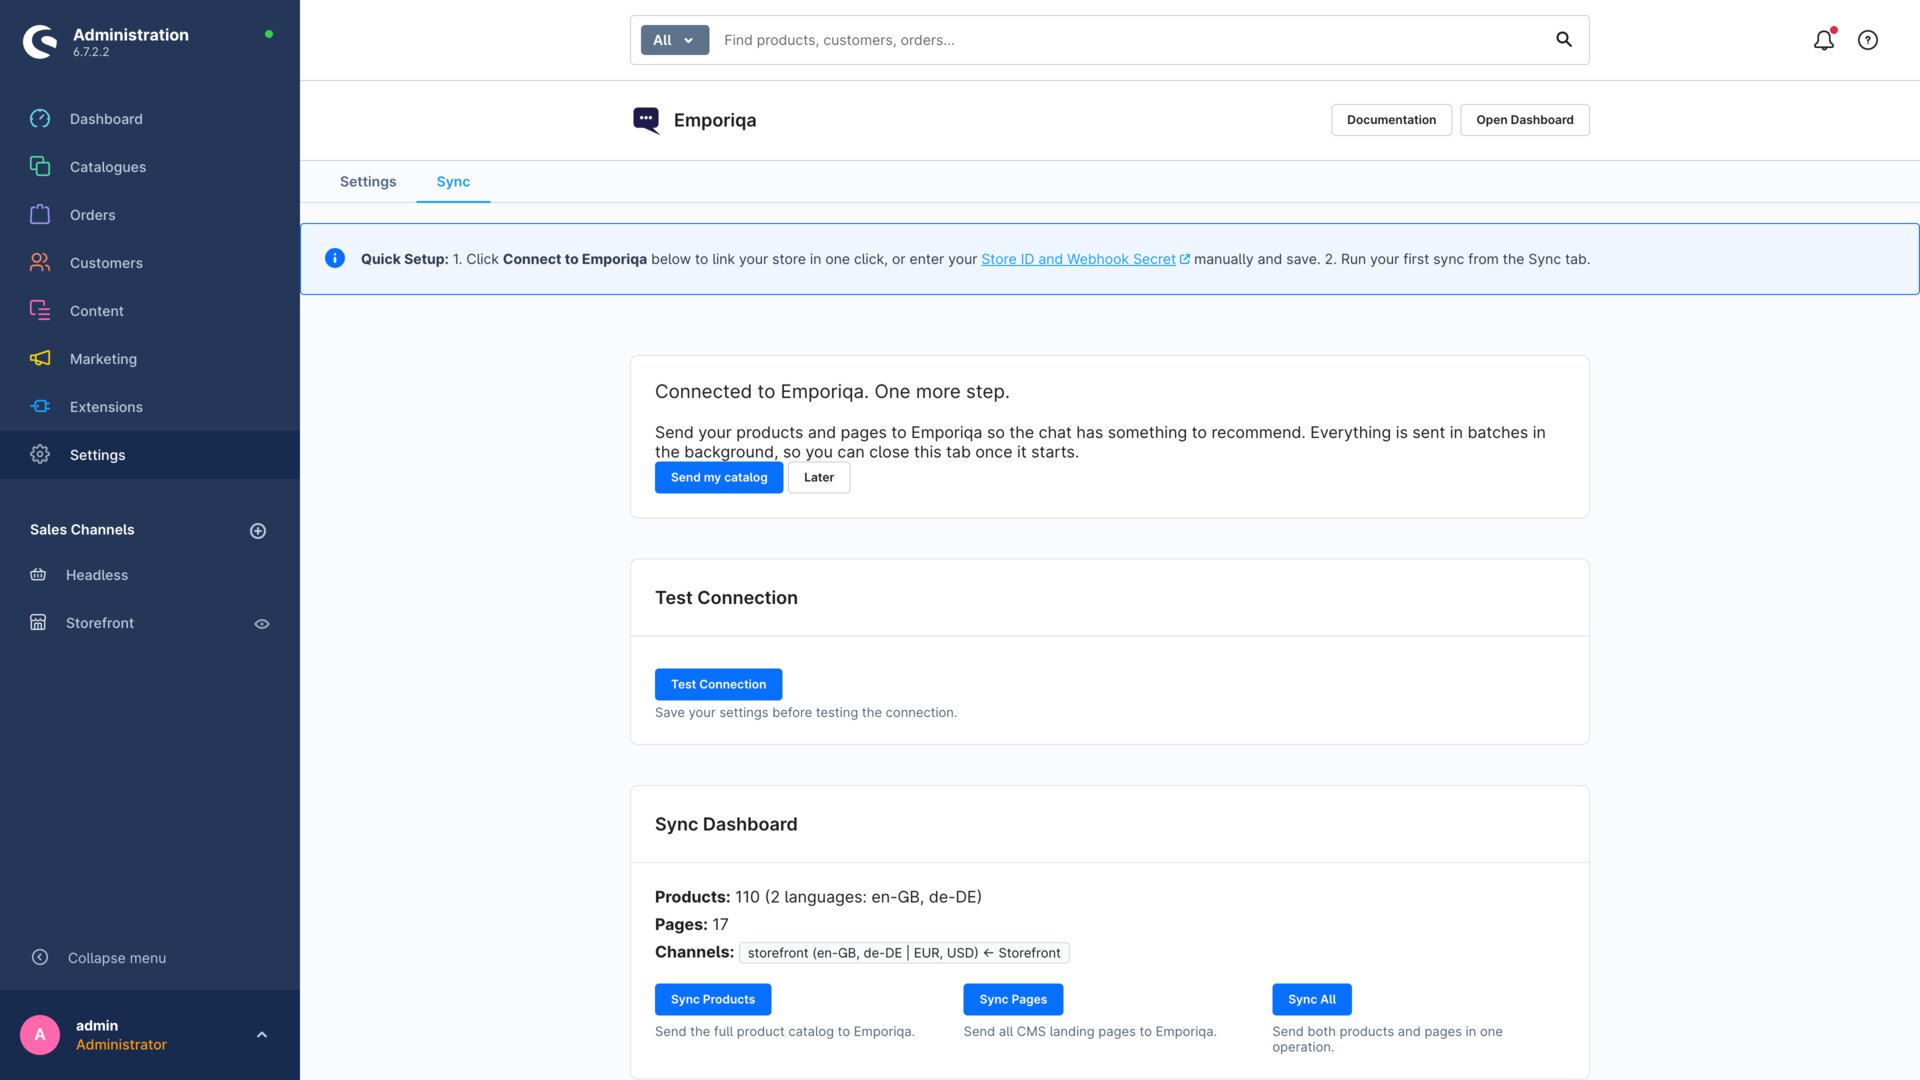Open the Dashboard gauge icon

tap(40, 119)
